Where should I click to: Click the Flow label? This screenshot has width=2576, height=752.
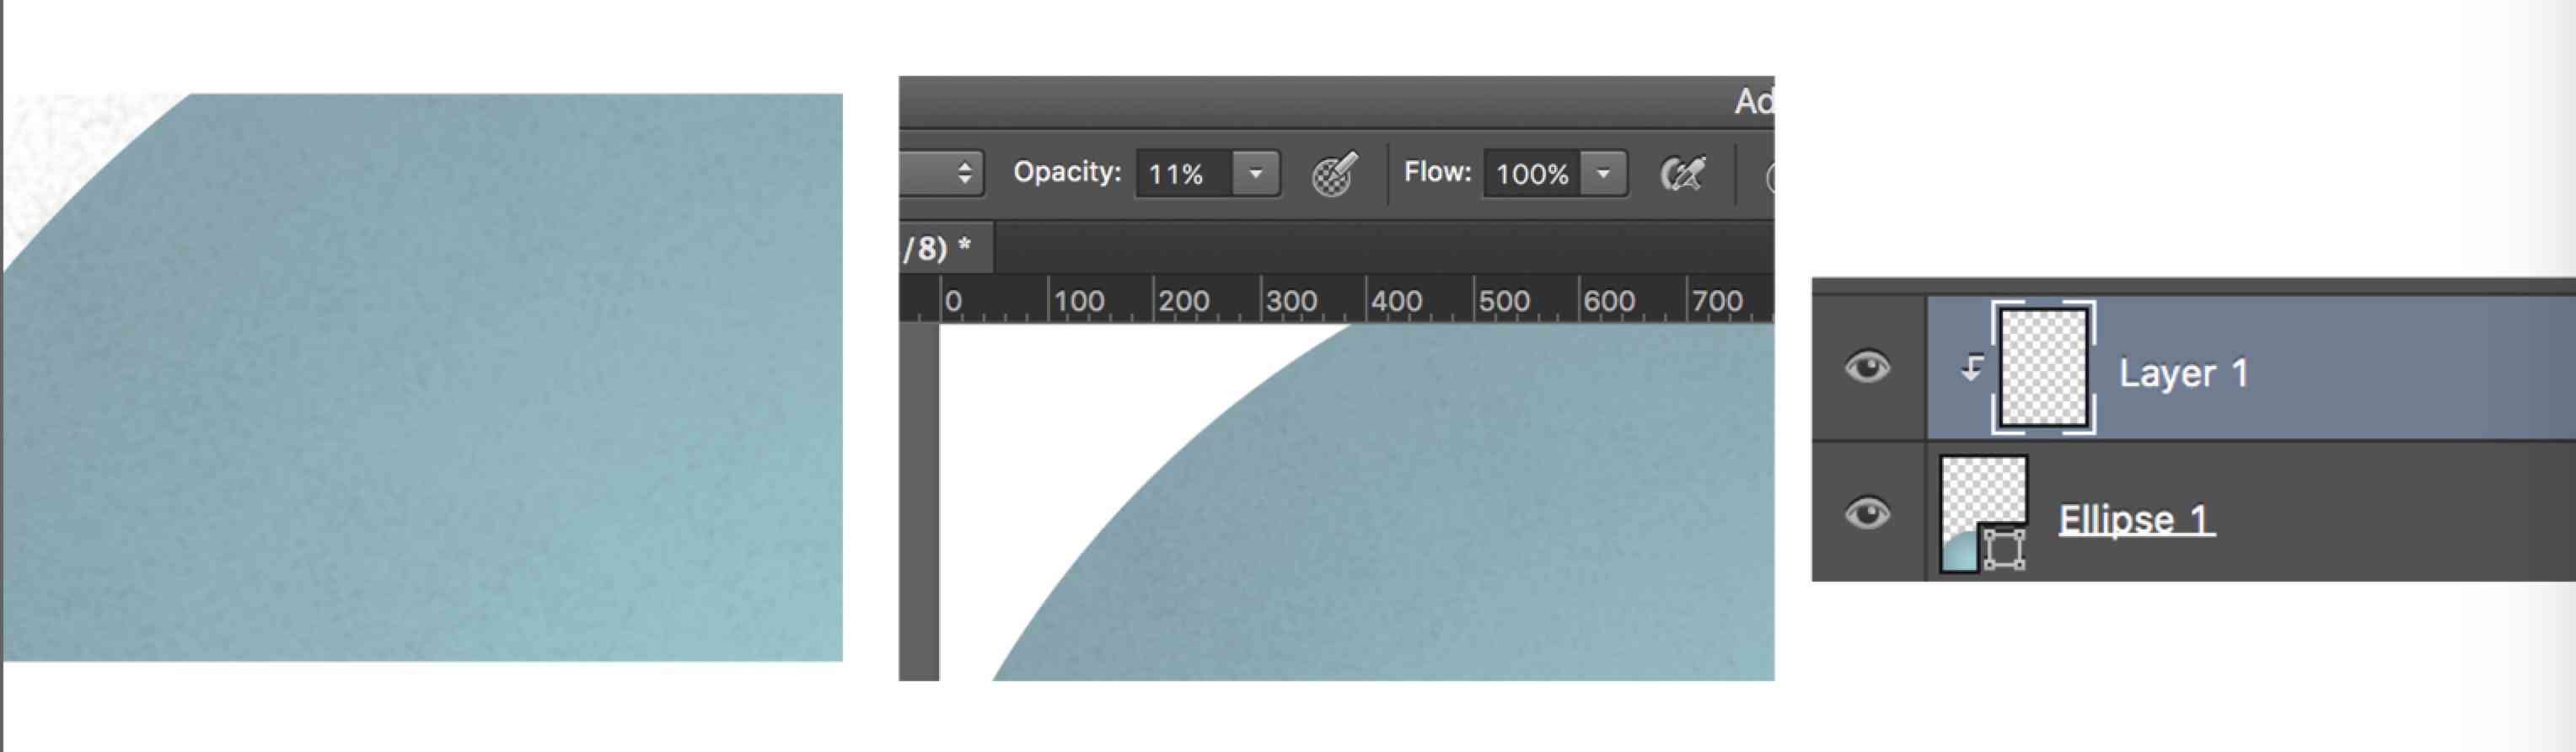click(x=1437, y=172)
